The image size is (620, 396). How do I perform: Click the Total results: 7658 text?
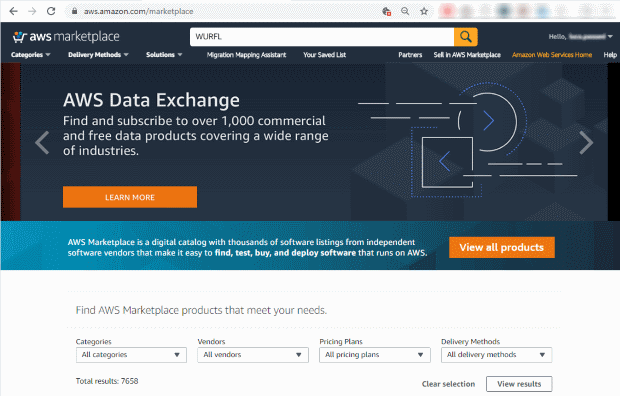pyautogui.click(x=107, y=381)
